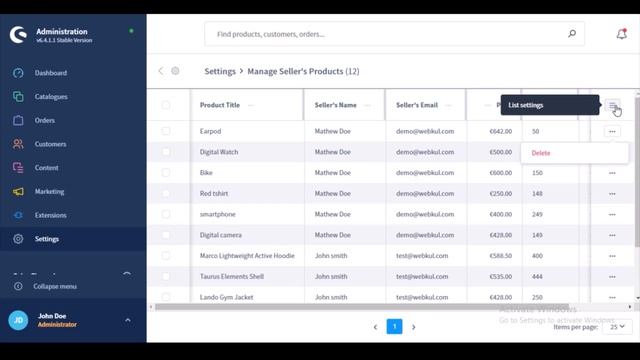Open the Marketing megaphone icon

click(18, 191)
